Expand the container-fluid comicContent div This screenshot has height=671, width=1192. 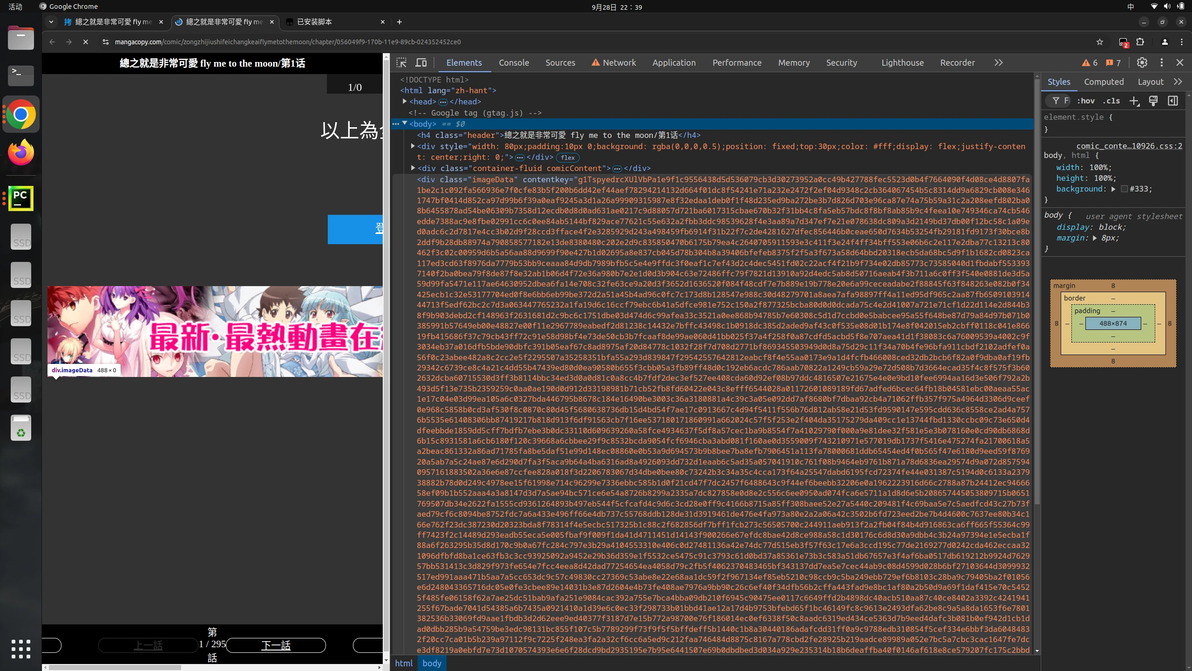click(x=413, y=168)
